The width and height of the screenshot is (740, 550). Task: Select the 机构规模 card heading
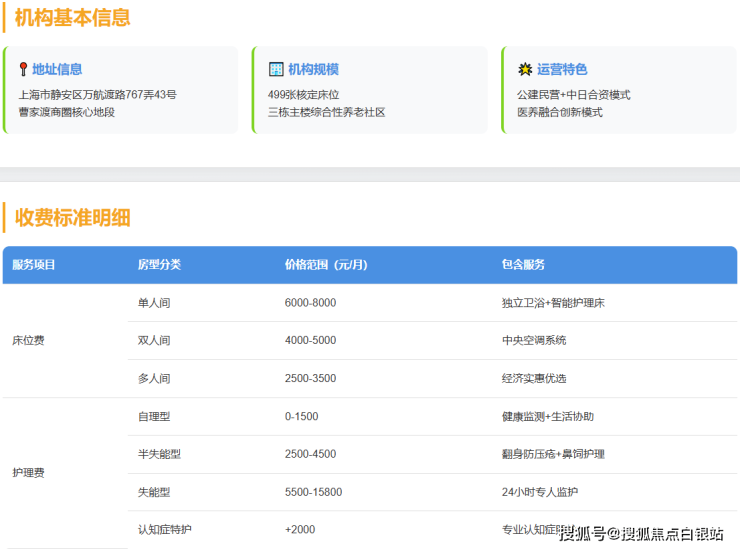click(x=313, y=69)
